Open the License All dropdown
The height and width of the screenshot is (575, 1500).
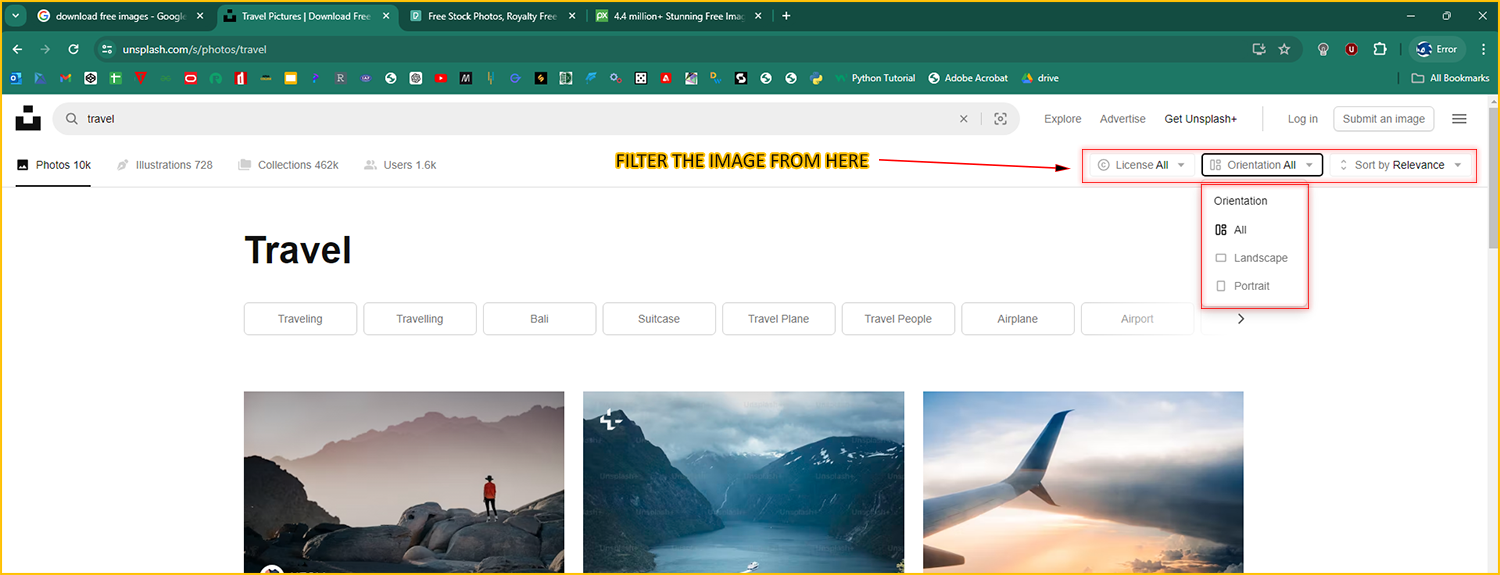(1141, 165)
